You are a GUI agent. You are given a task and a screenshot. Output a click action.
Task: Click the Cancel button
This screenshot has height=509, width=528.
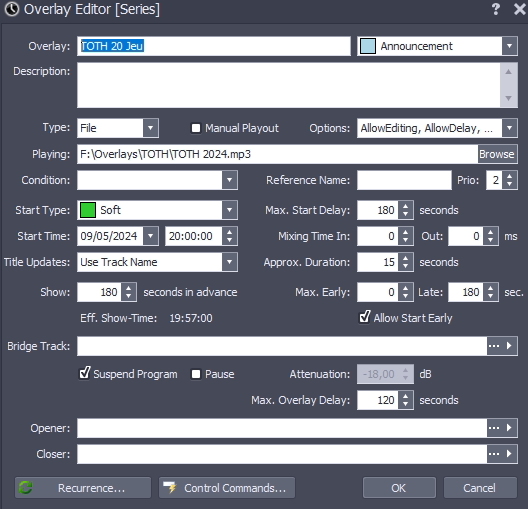[480, 487]
